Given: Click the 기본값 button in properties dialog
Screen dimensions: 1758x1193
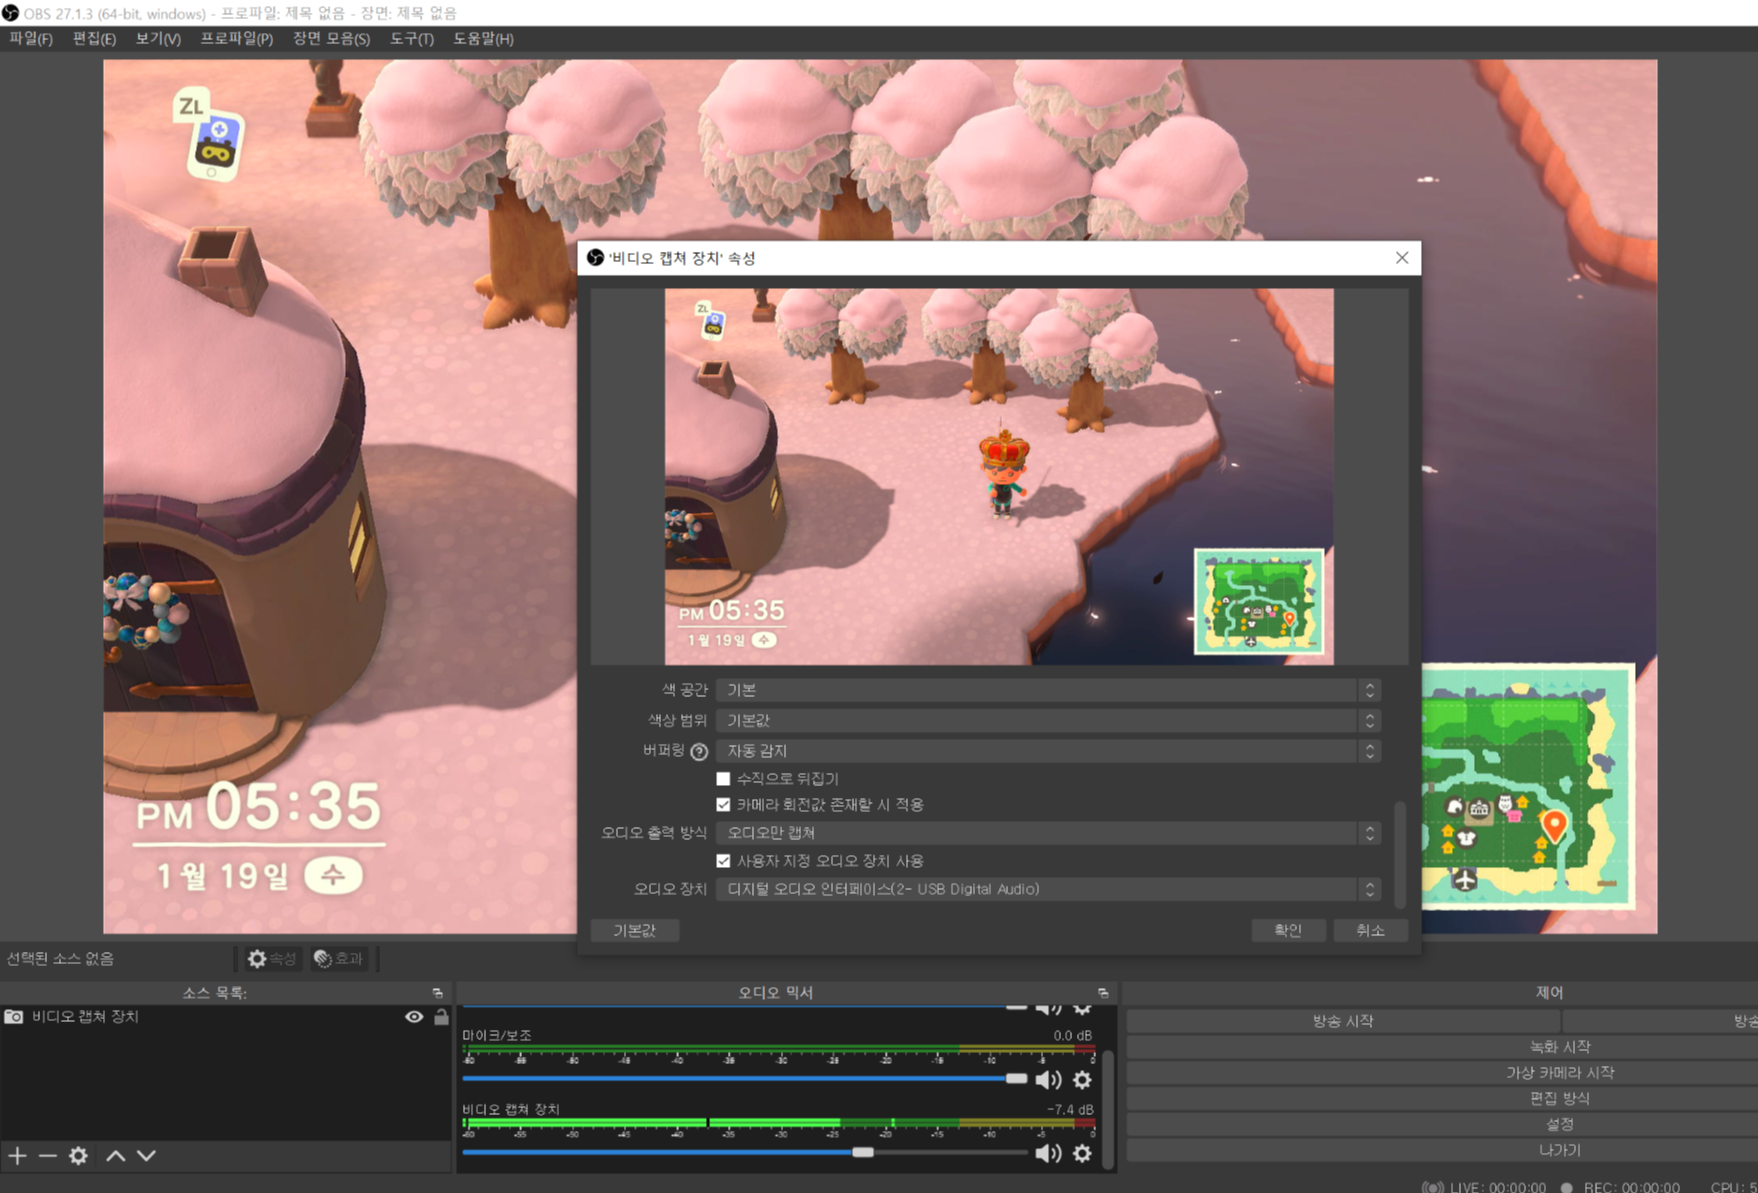Looking at the screenshot, I should [x=634, y=930].
